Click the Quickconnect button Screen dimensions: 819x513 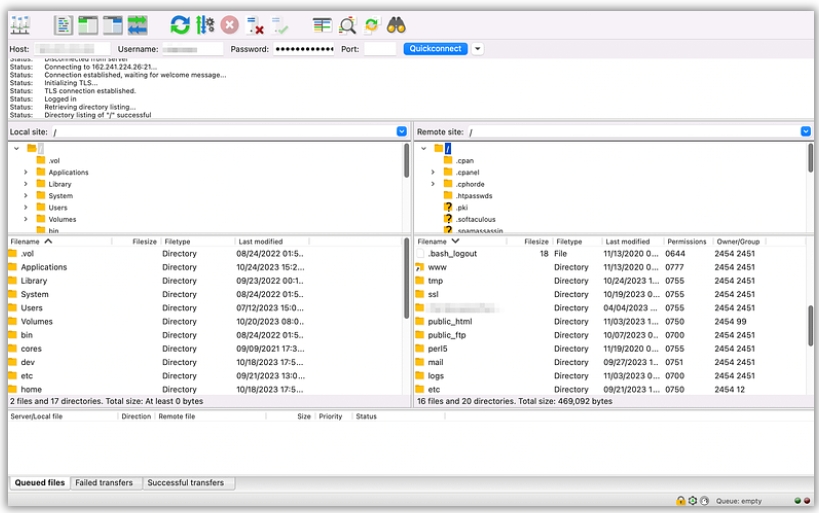(435, 48)
